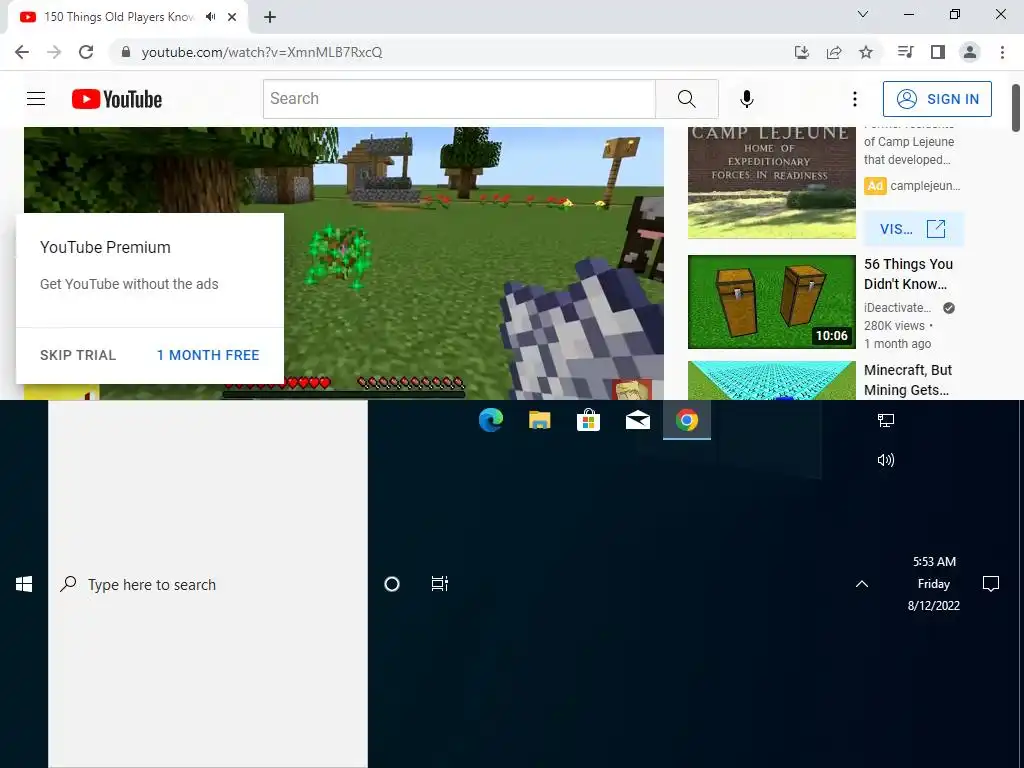Open '56 Things You Didn't Know' thumbnail

pyautogui.click(x=771, y=302)
